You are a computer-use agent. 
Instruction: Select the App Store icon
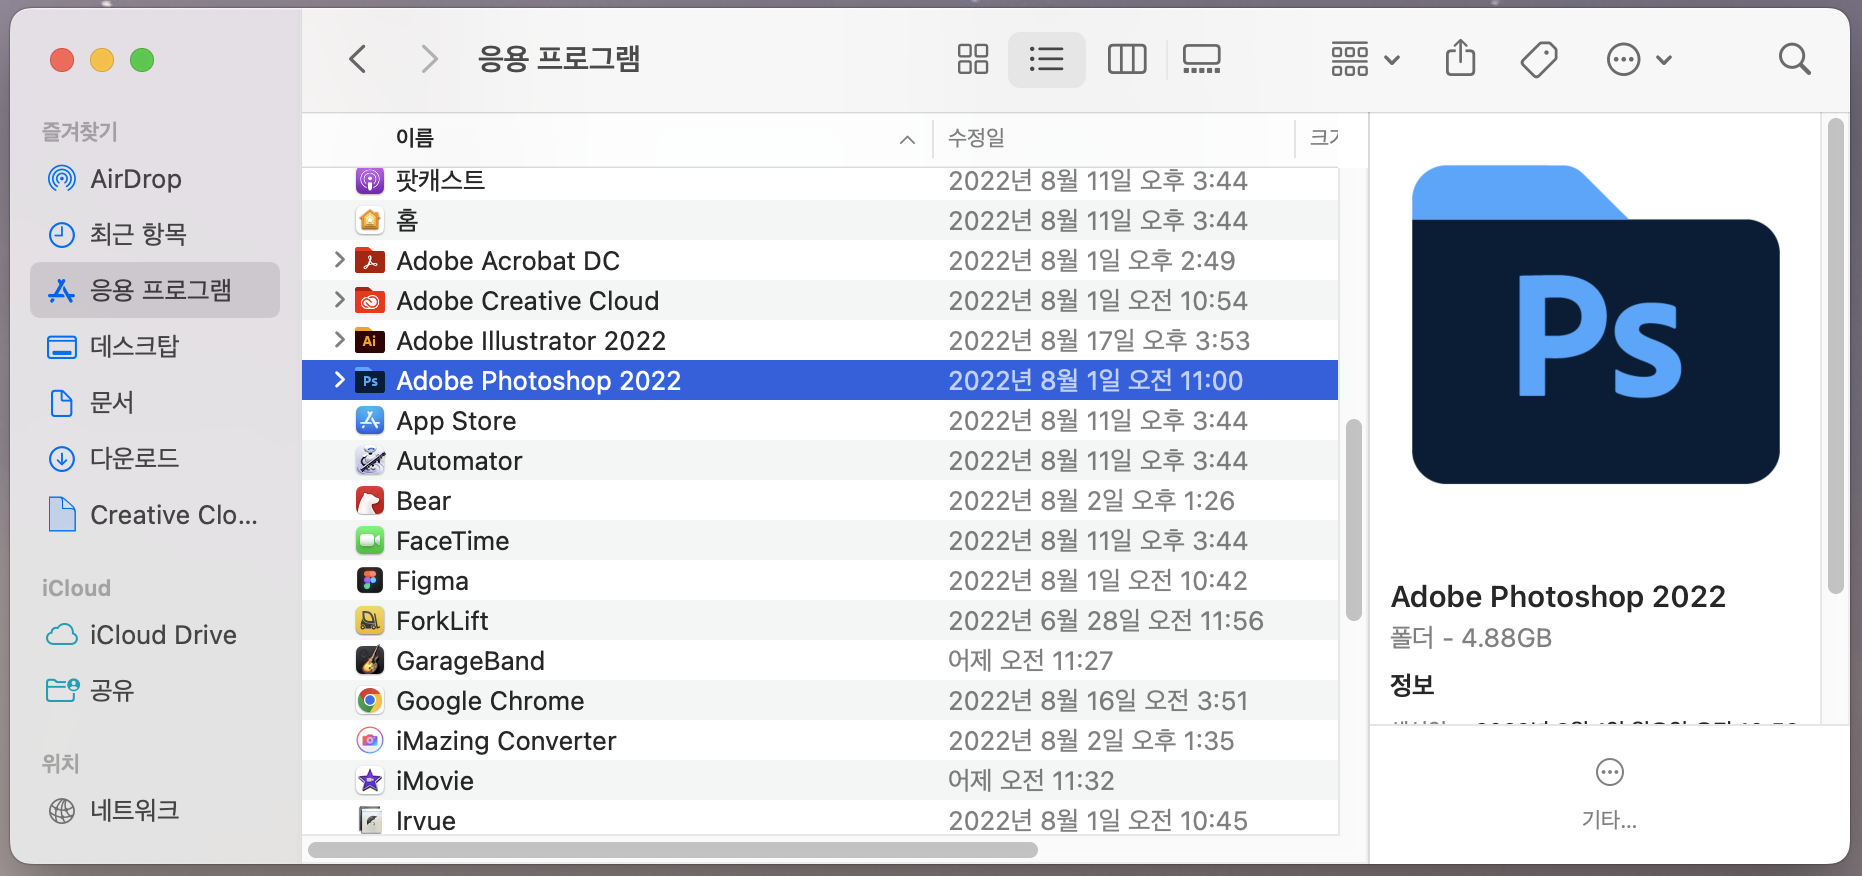click(370, 420)
